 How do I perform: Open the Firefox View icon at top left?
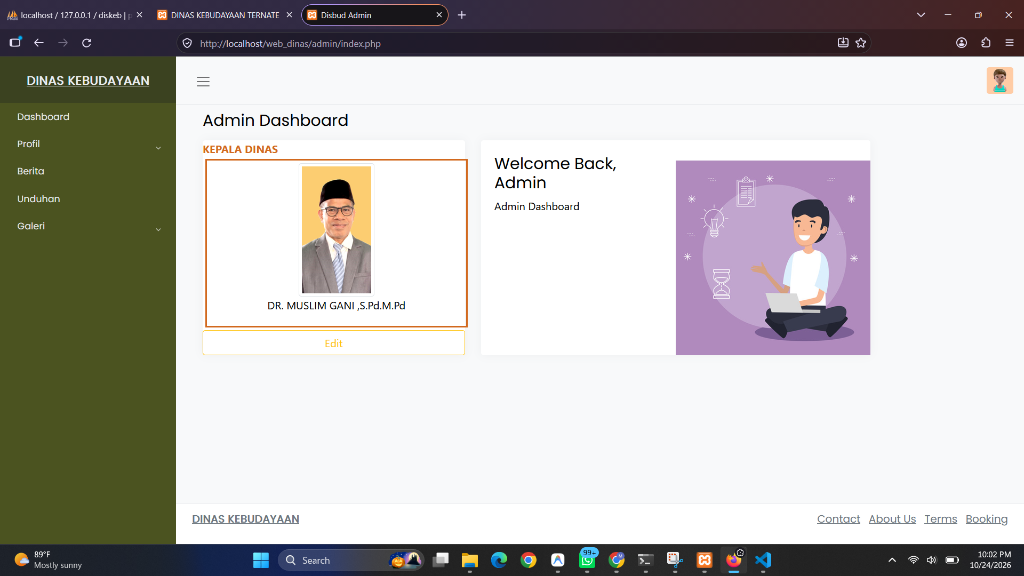click(x=15, y=43)
